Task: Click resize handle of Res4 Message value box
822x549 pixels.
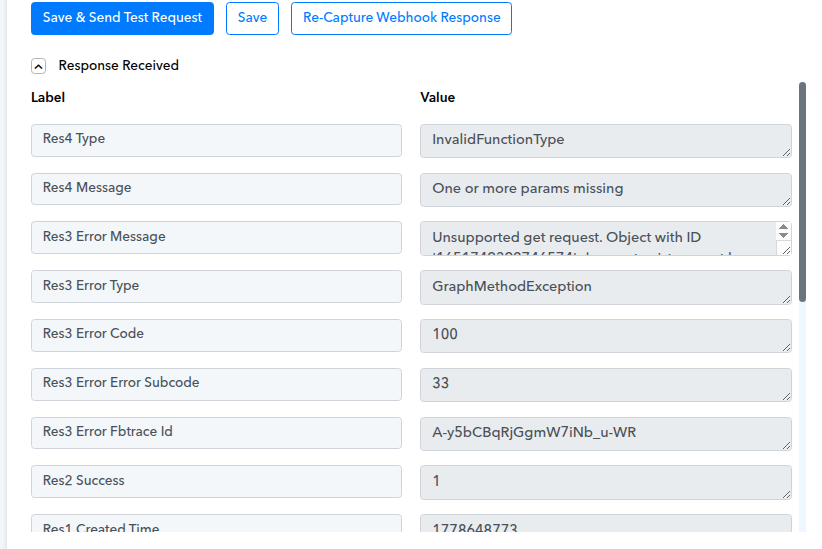Action: 786,201
